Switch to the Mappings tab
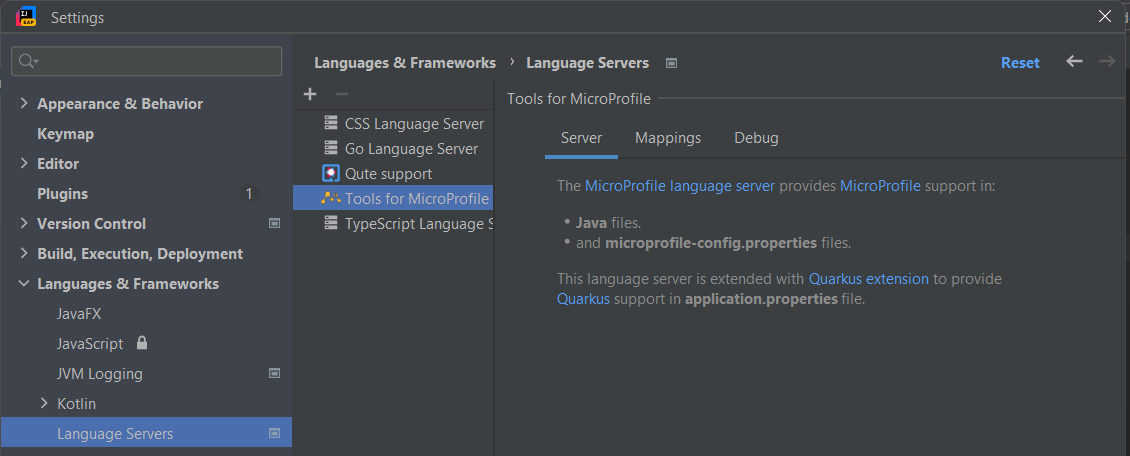This screenshot has height=456, width=1130. 668,138
